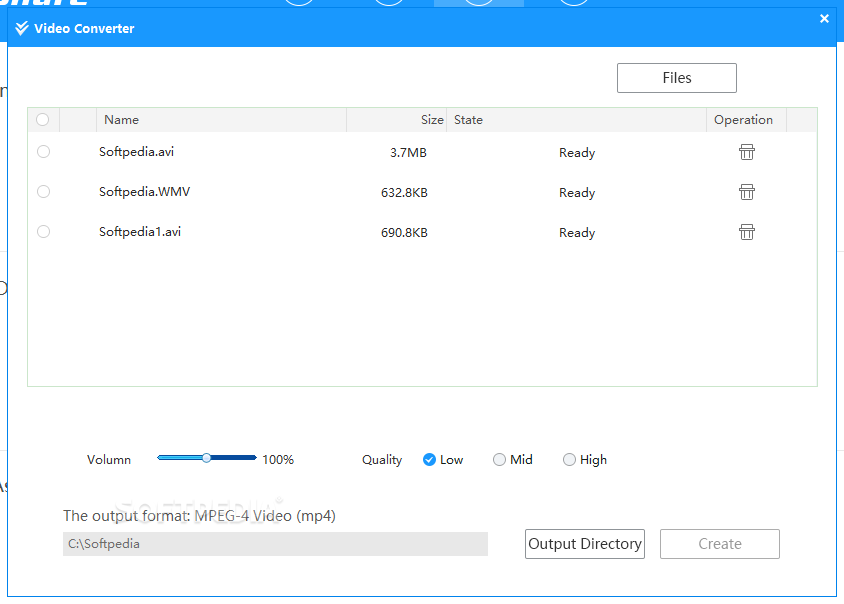Select the Softpedia1.avi row checkbox

click(44, 231)
